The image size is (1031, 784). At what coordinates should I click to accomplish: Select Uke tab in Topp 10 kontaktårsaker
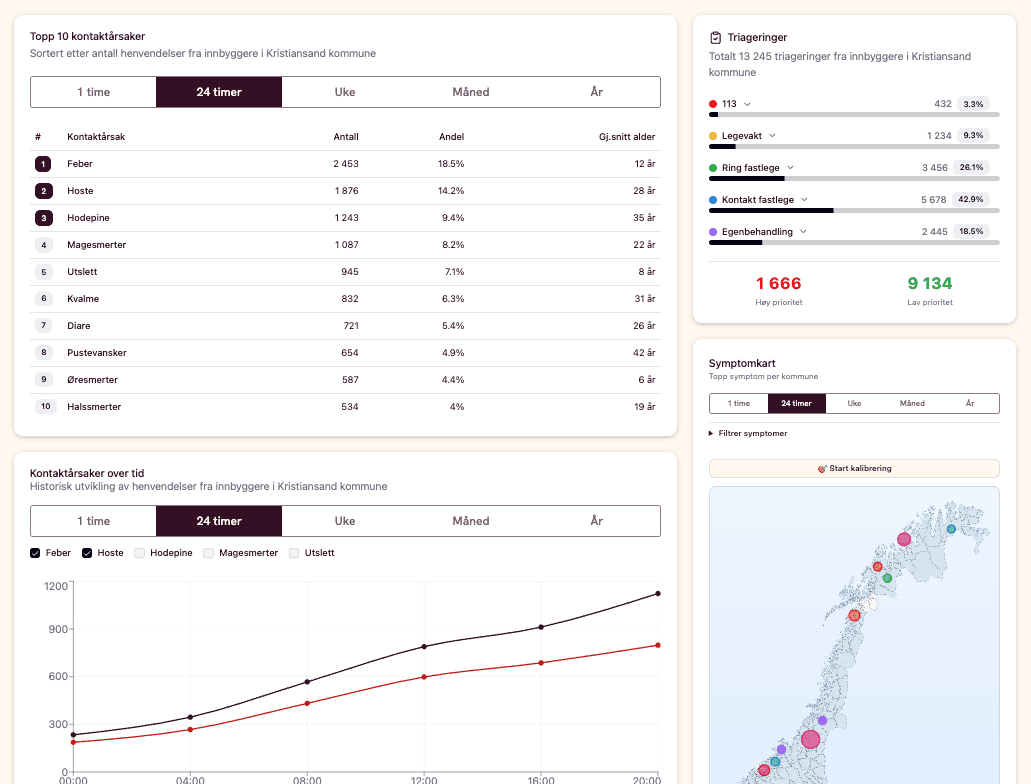click(x=345, y=92)
